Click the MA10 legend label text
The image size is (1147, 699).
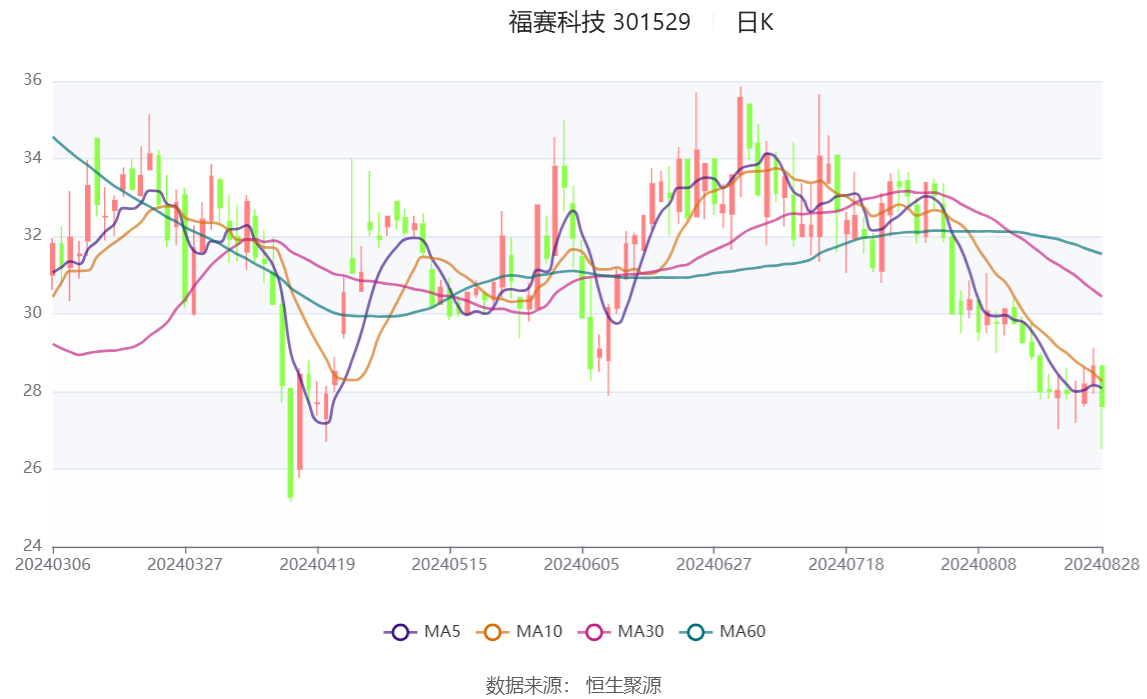coord(539,632)
